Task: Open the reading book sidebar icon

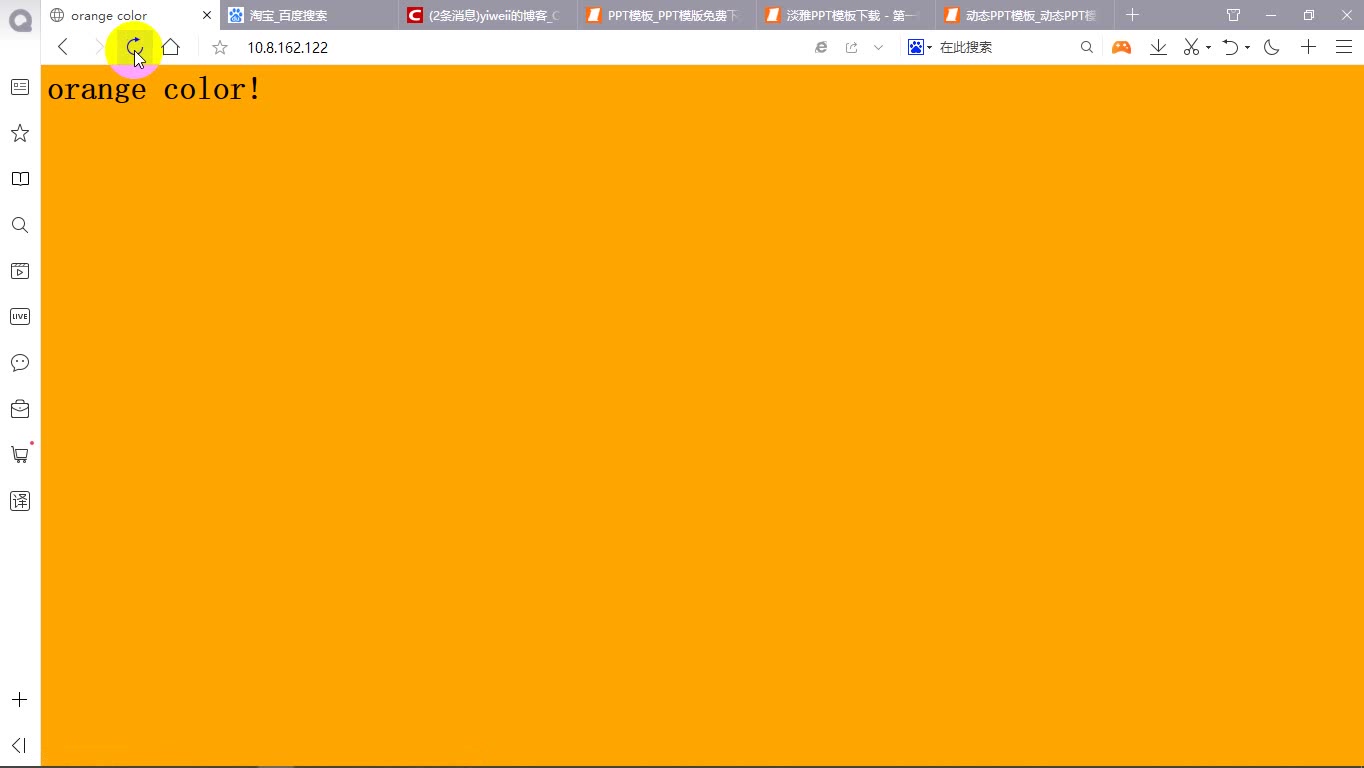Action: [x=20, y=179]
